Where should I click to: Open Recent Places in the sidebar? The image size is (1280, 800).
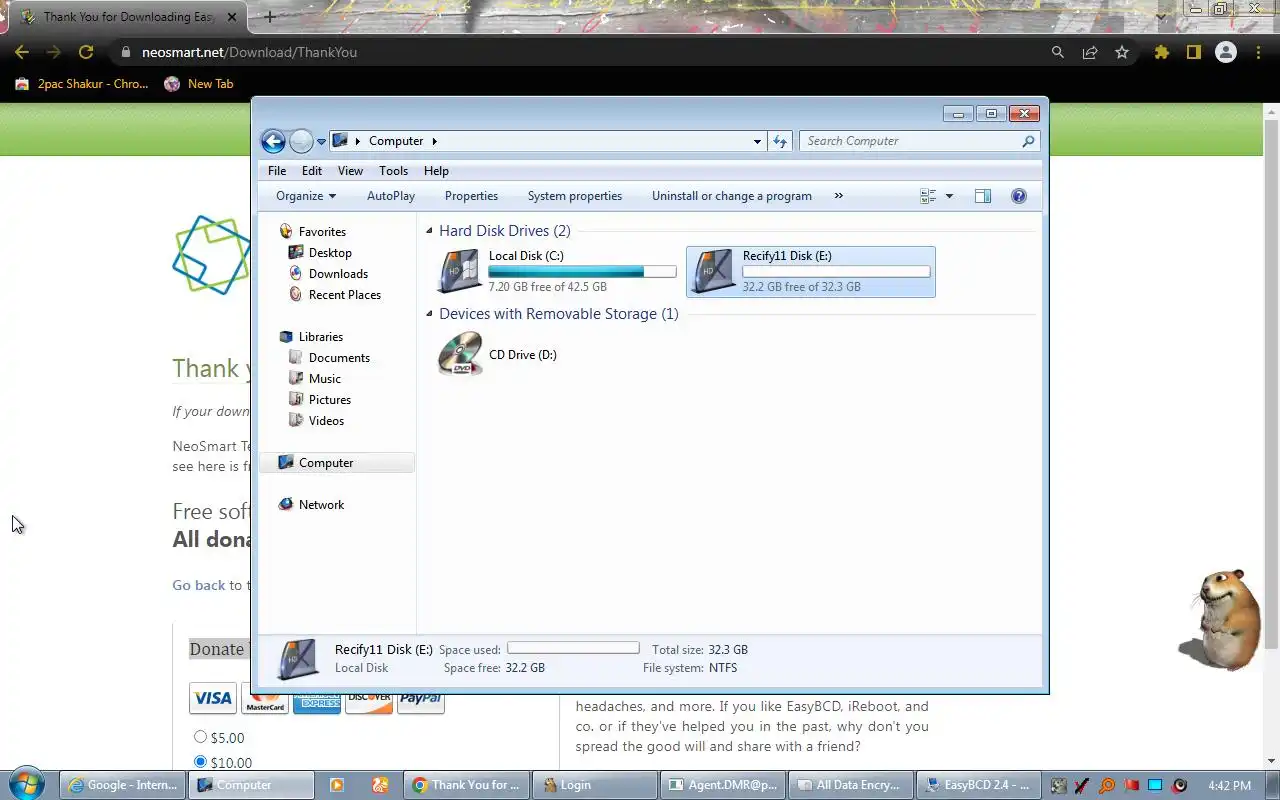344,295
